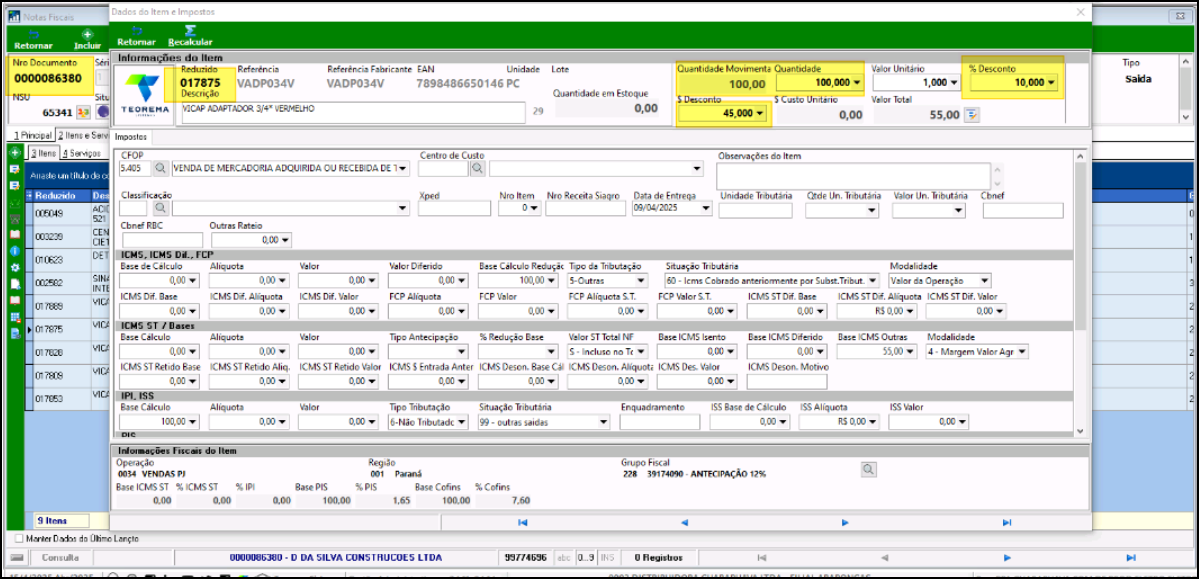This screenshot has height=579, width=1199.
Task: Open the IPI Tipo Tributação dropdown
Action: 463,421
